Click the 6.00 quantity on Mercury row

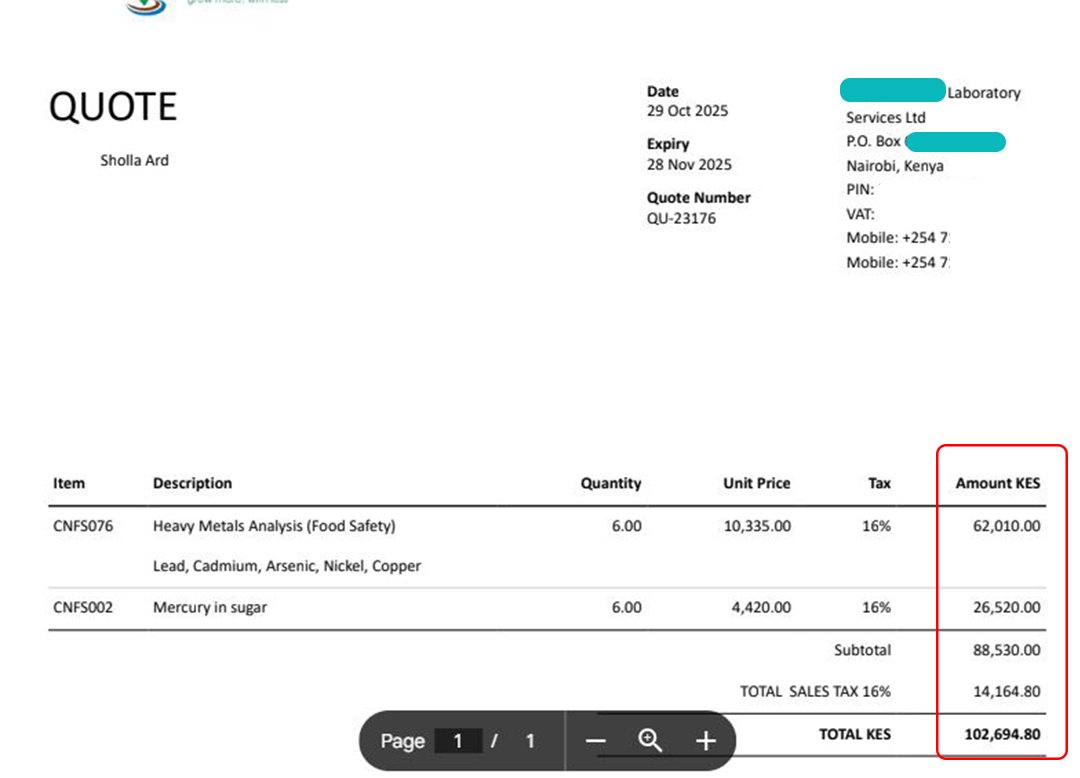[626, 607]
